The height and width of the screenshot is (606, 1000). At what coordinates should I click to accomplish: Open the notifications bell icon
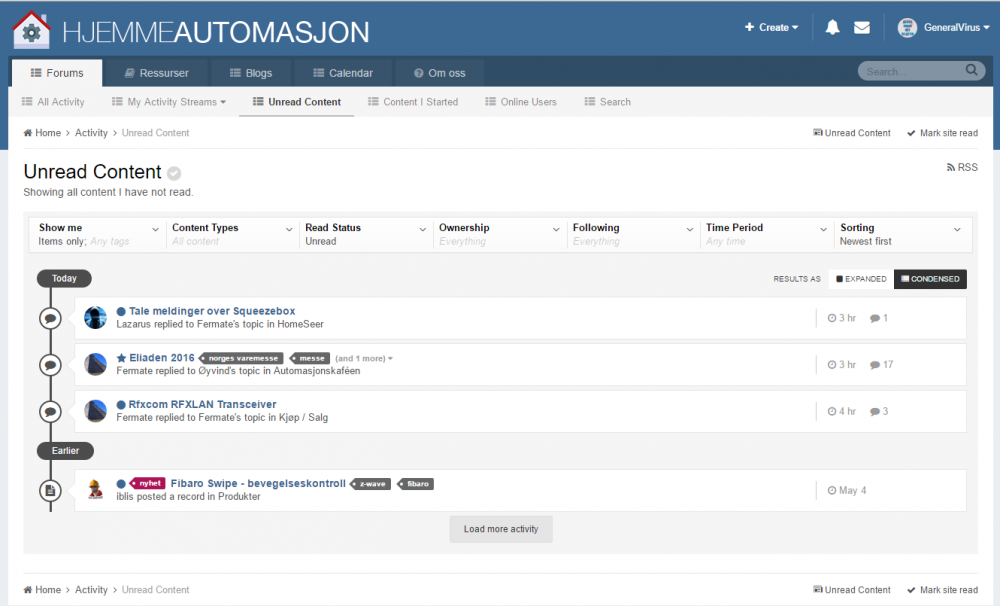click(x=832, y=28)
